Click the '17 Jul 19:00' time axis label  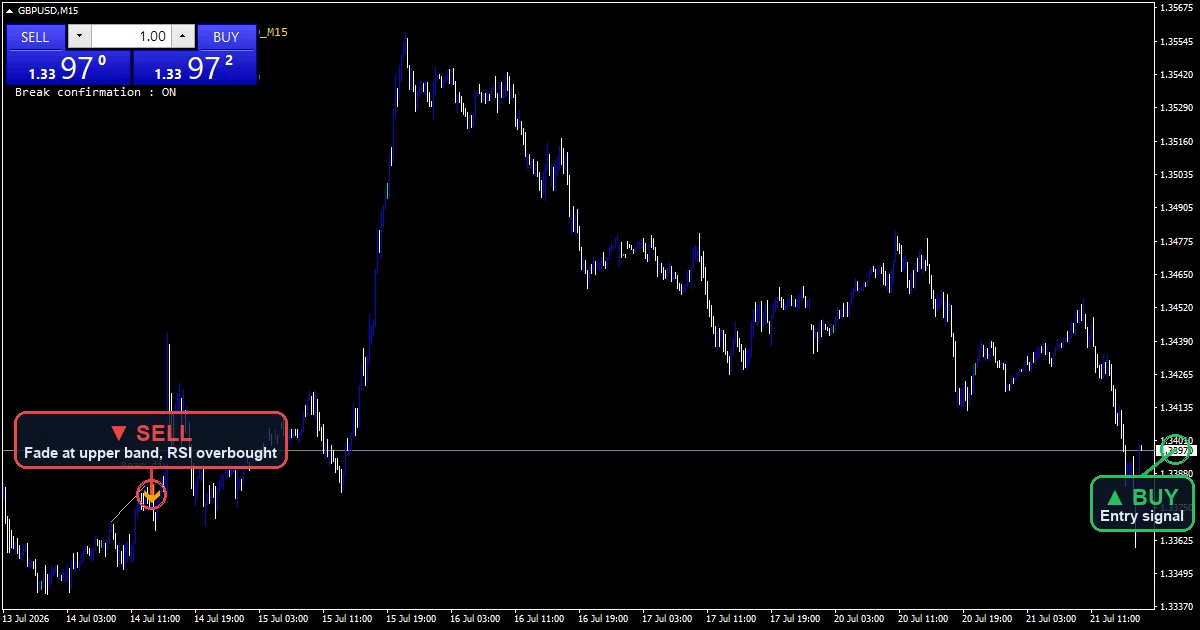[x=796, y=619]
